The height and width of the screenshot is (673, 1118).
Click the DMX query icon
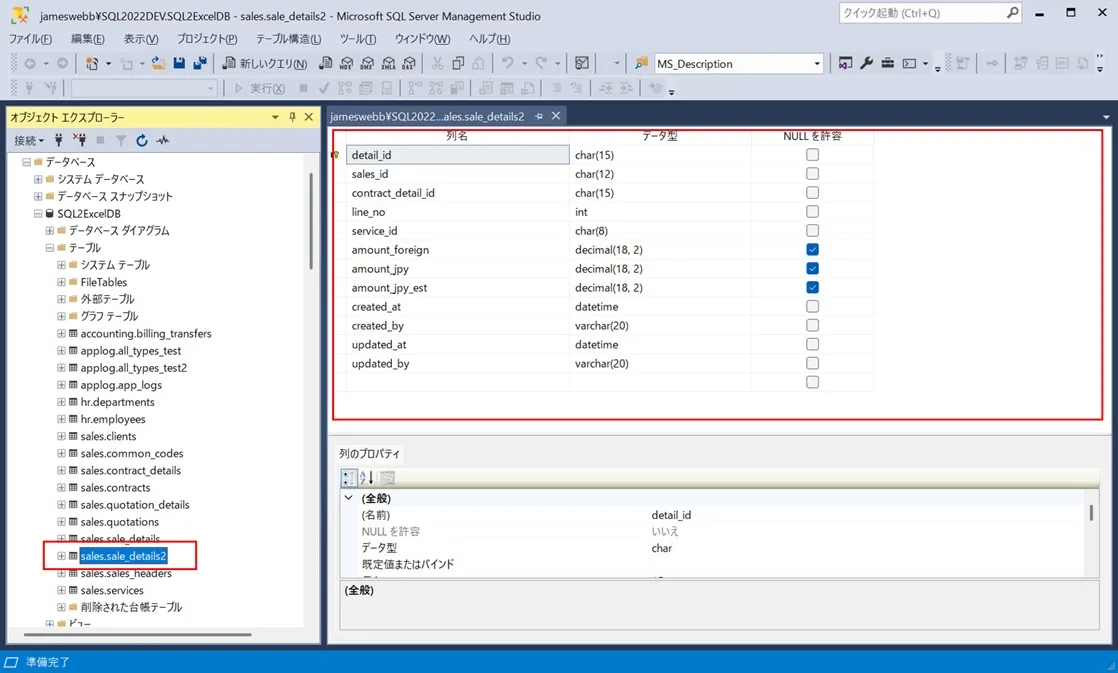point(366,63)
